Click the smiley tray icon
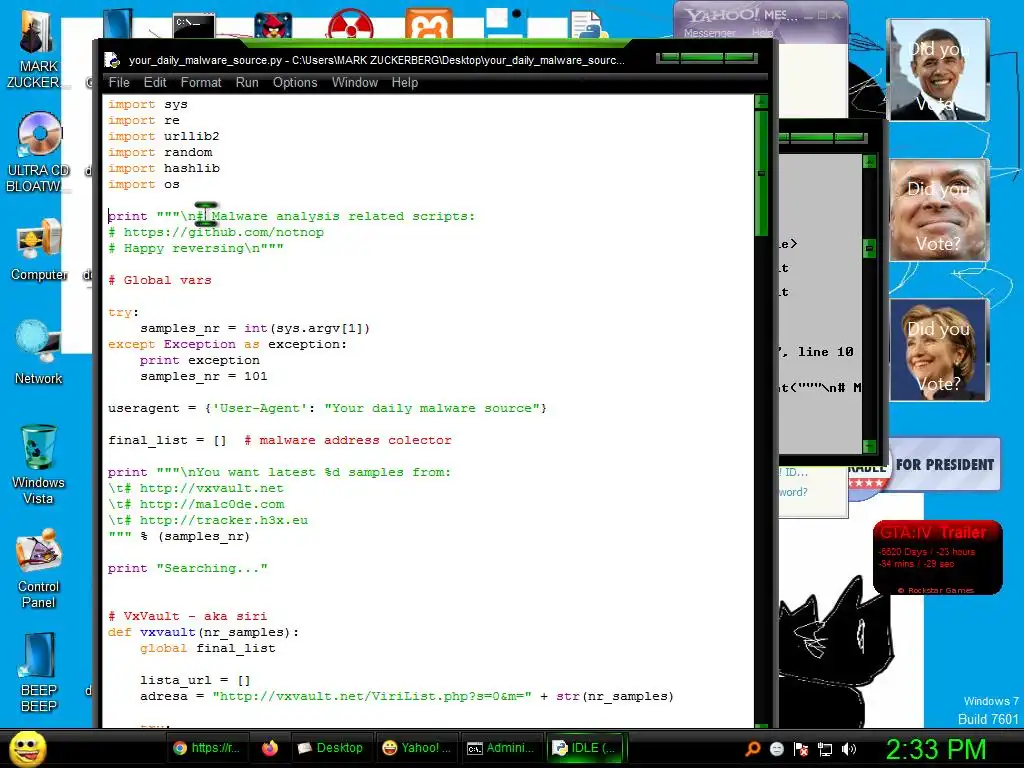 coord(776,748)
